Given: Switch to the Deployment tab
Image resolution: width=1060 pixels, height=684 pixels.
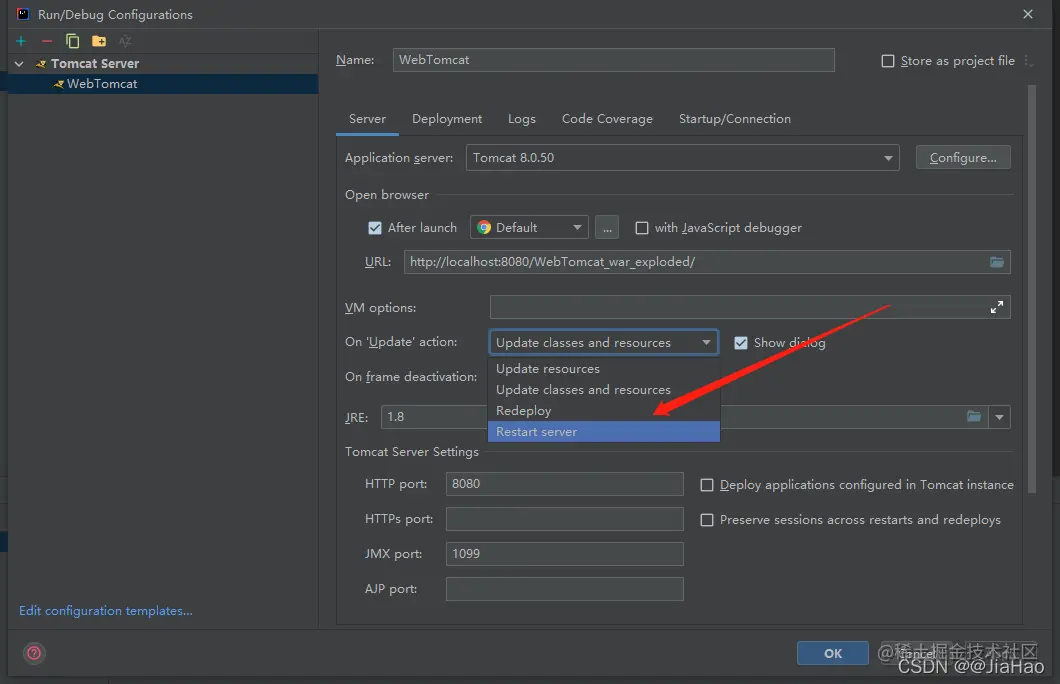Looking at the screenshot, I should (447, 119).
